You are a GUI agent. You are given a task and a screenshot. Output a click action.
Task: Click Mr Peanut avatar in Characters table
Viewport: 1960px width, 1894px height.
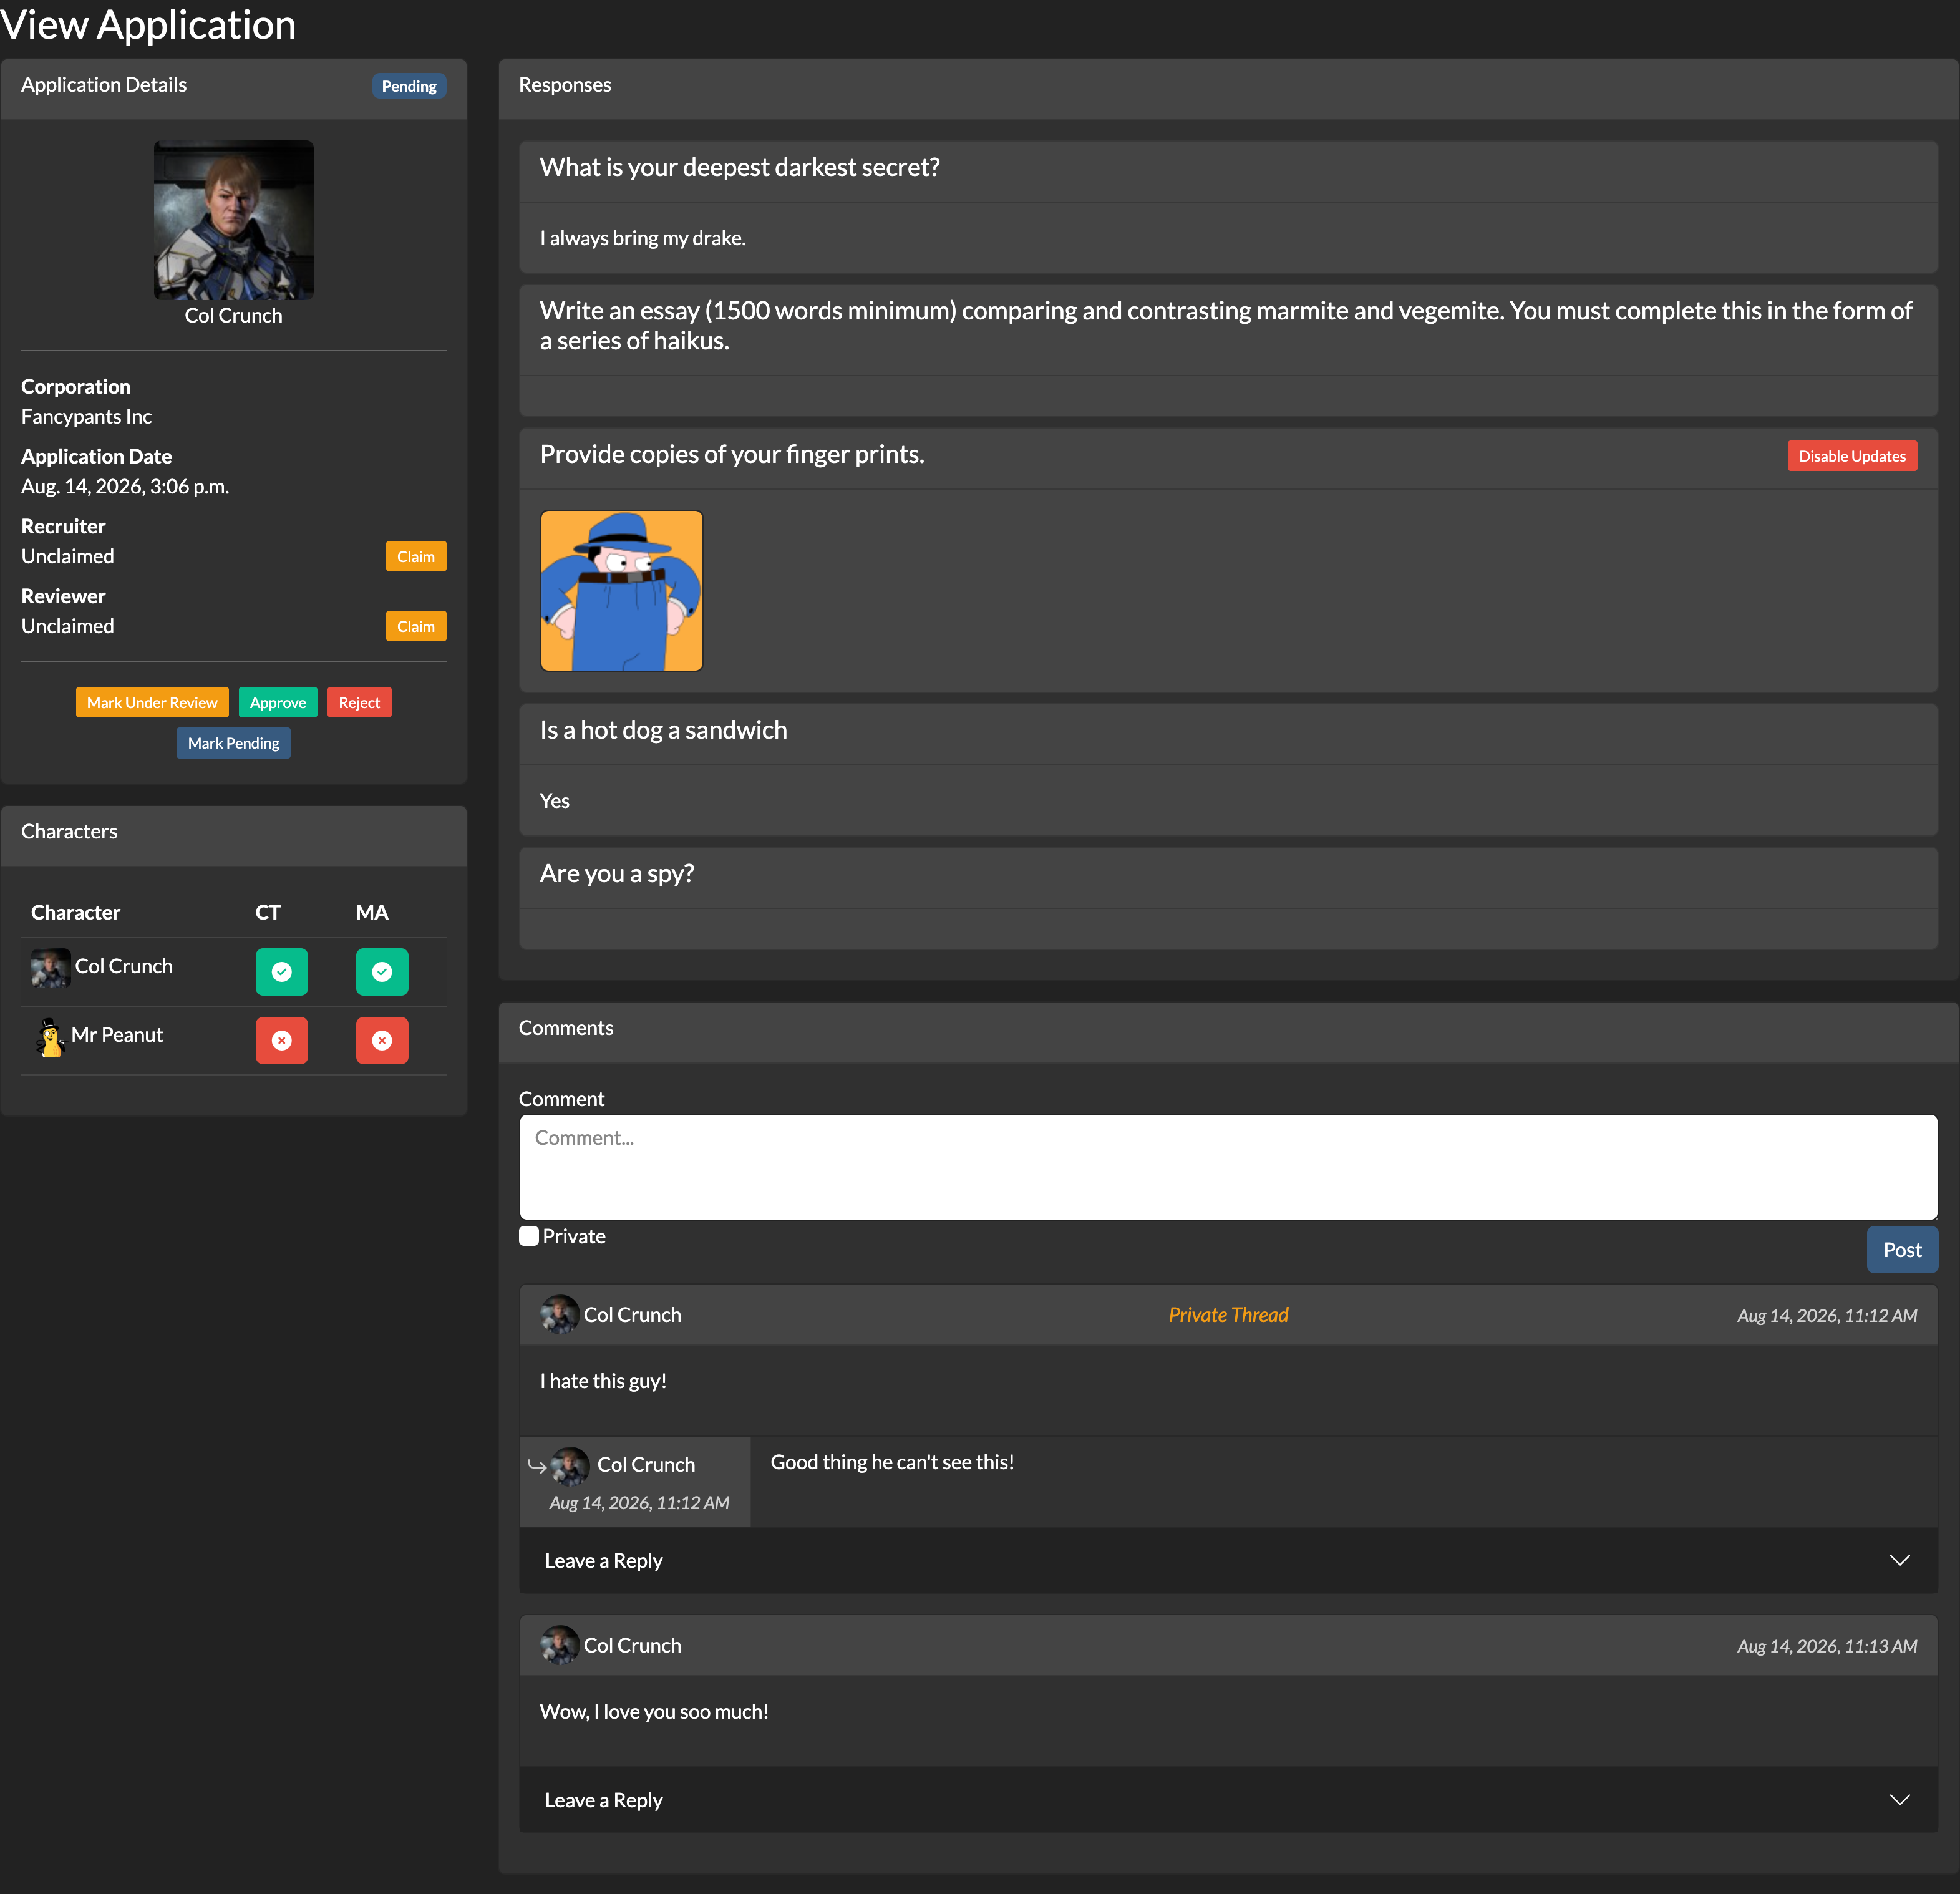point(50,1037)
